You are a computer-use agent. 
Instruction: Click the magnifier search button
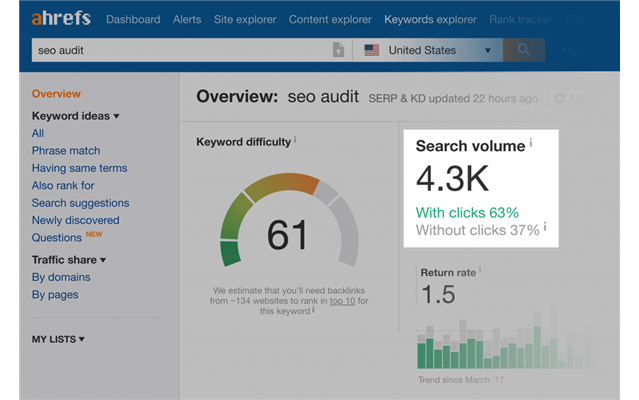524,50
